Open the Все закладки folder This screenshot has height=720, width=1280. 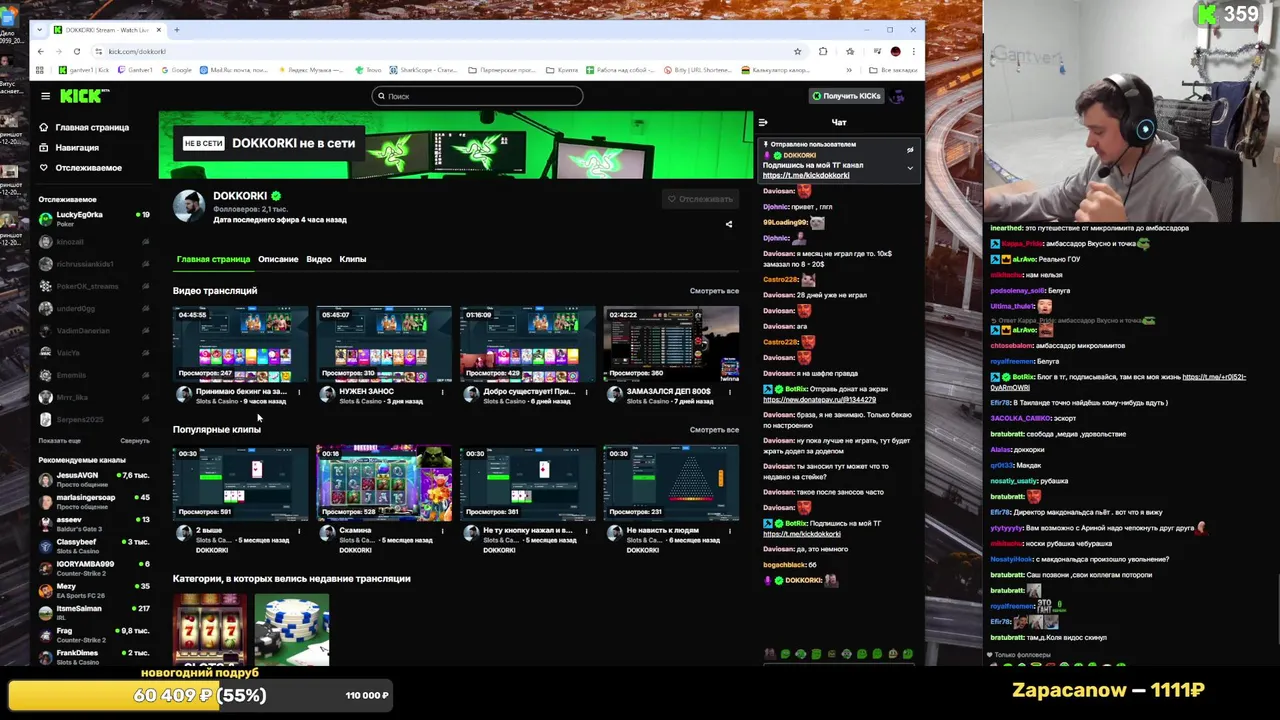coord(892,70)
